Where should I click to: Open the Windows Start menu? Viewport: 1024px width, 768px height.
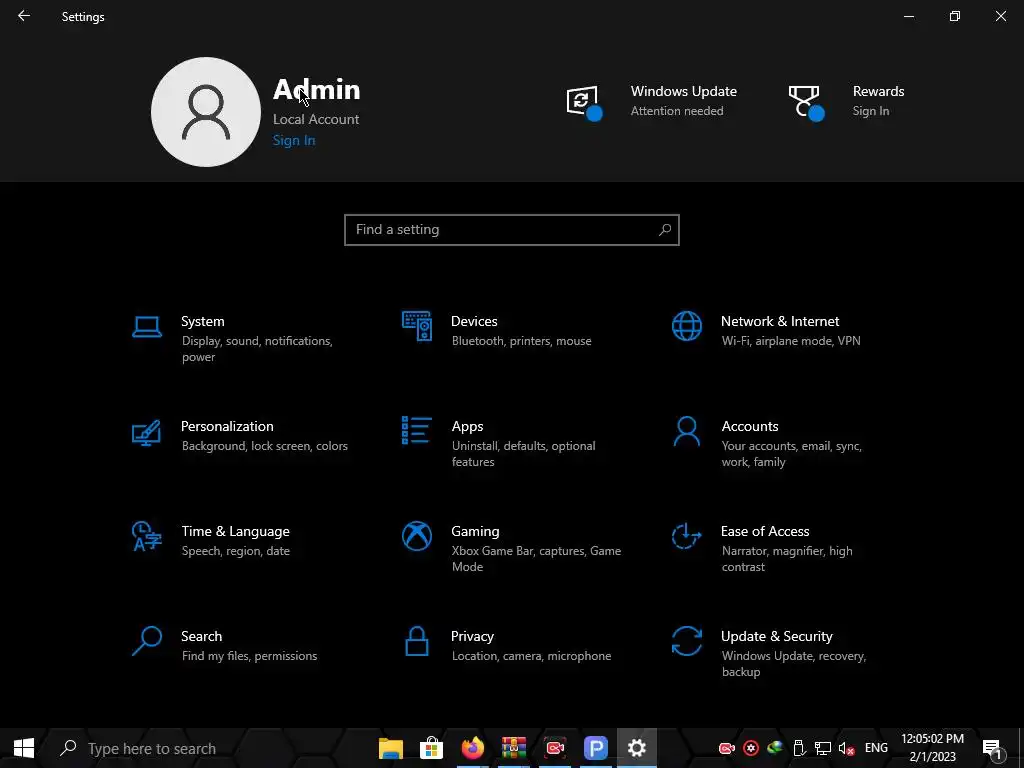tap(24, 748)
